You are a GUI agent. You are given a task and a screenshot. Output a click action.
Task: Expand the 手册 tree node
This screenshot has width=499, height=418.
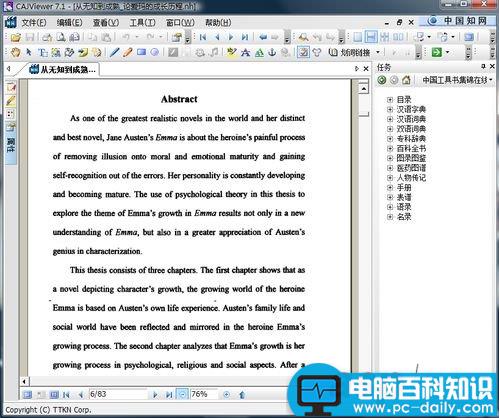point(389,188)
